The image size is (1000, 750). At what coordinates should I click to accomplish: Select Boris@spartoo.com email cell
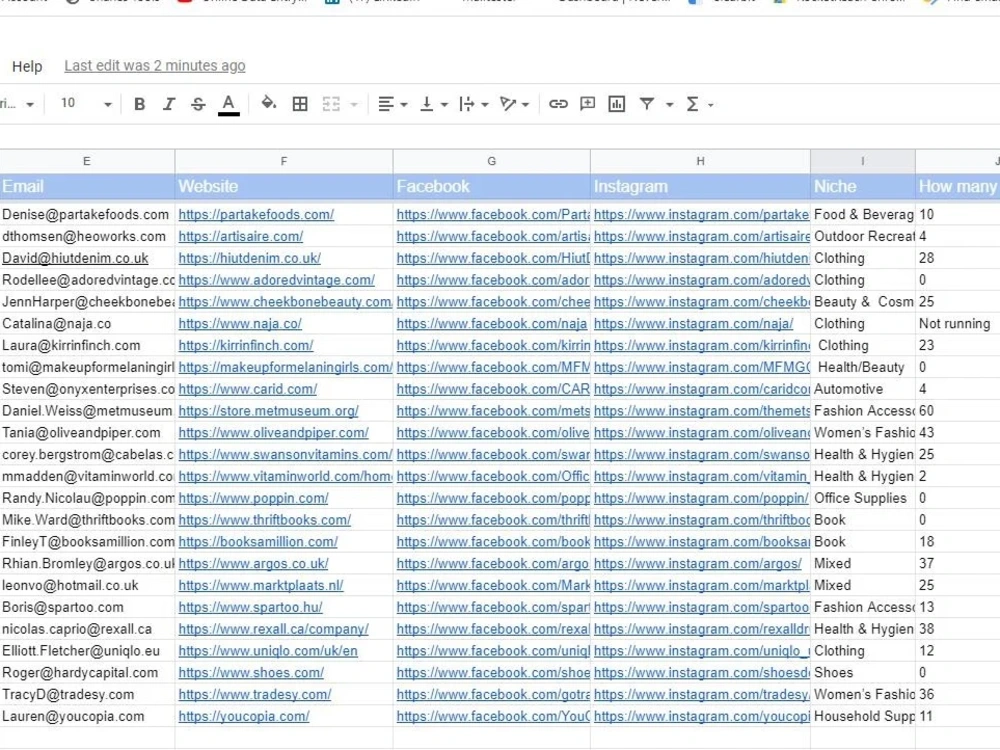coord(87,607)
